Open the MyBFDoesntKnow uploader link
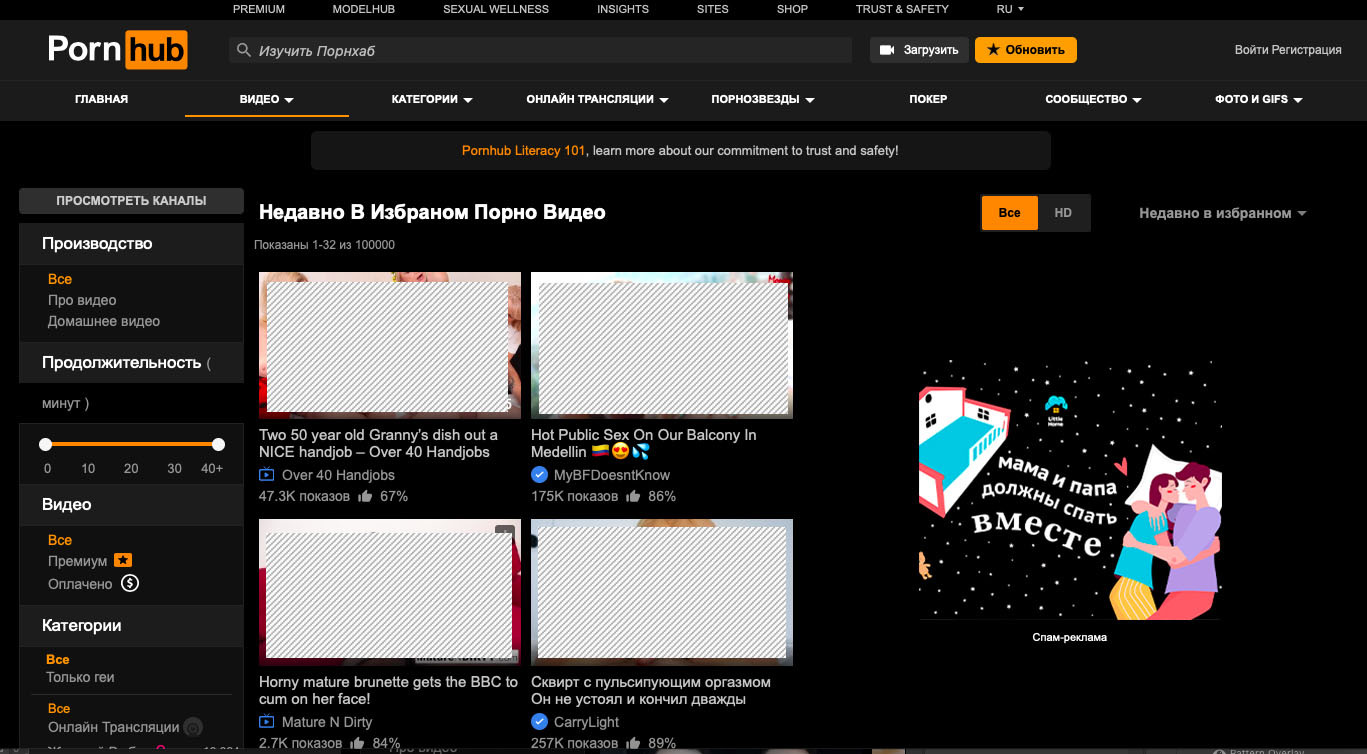Image resolution: width=1367 pixels, height=754 pixels. 612,475
